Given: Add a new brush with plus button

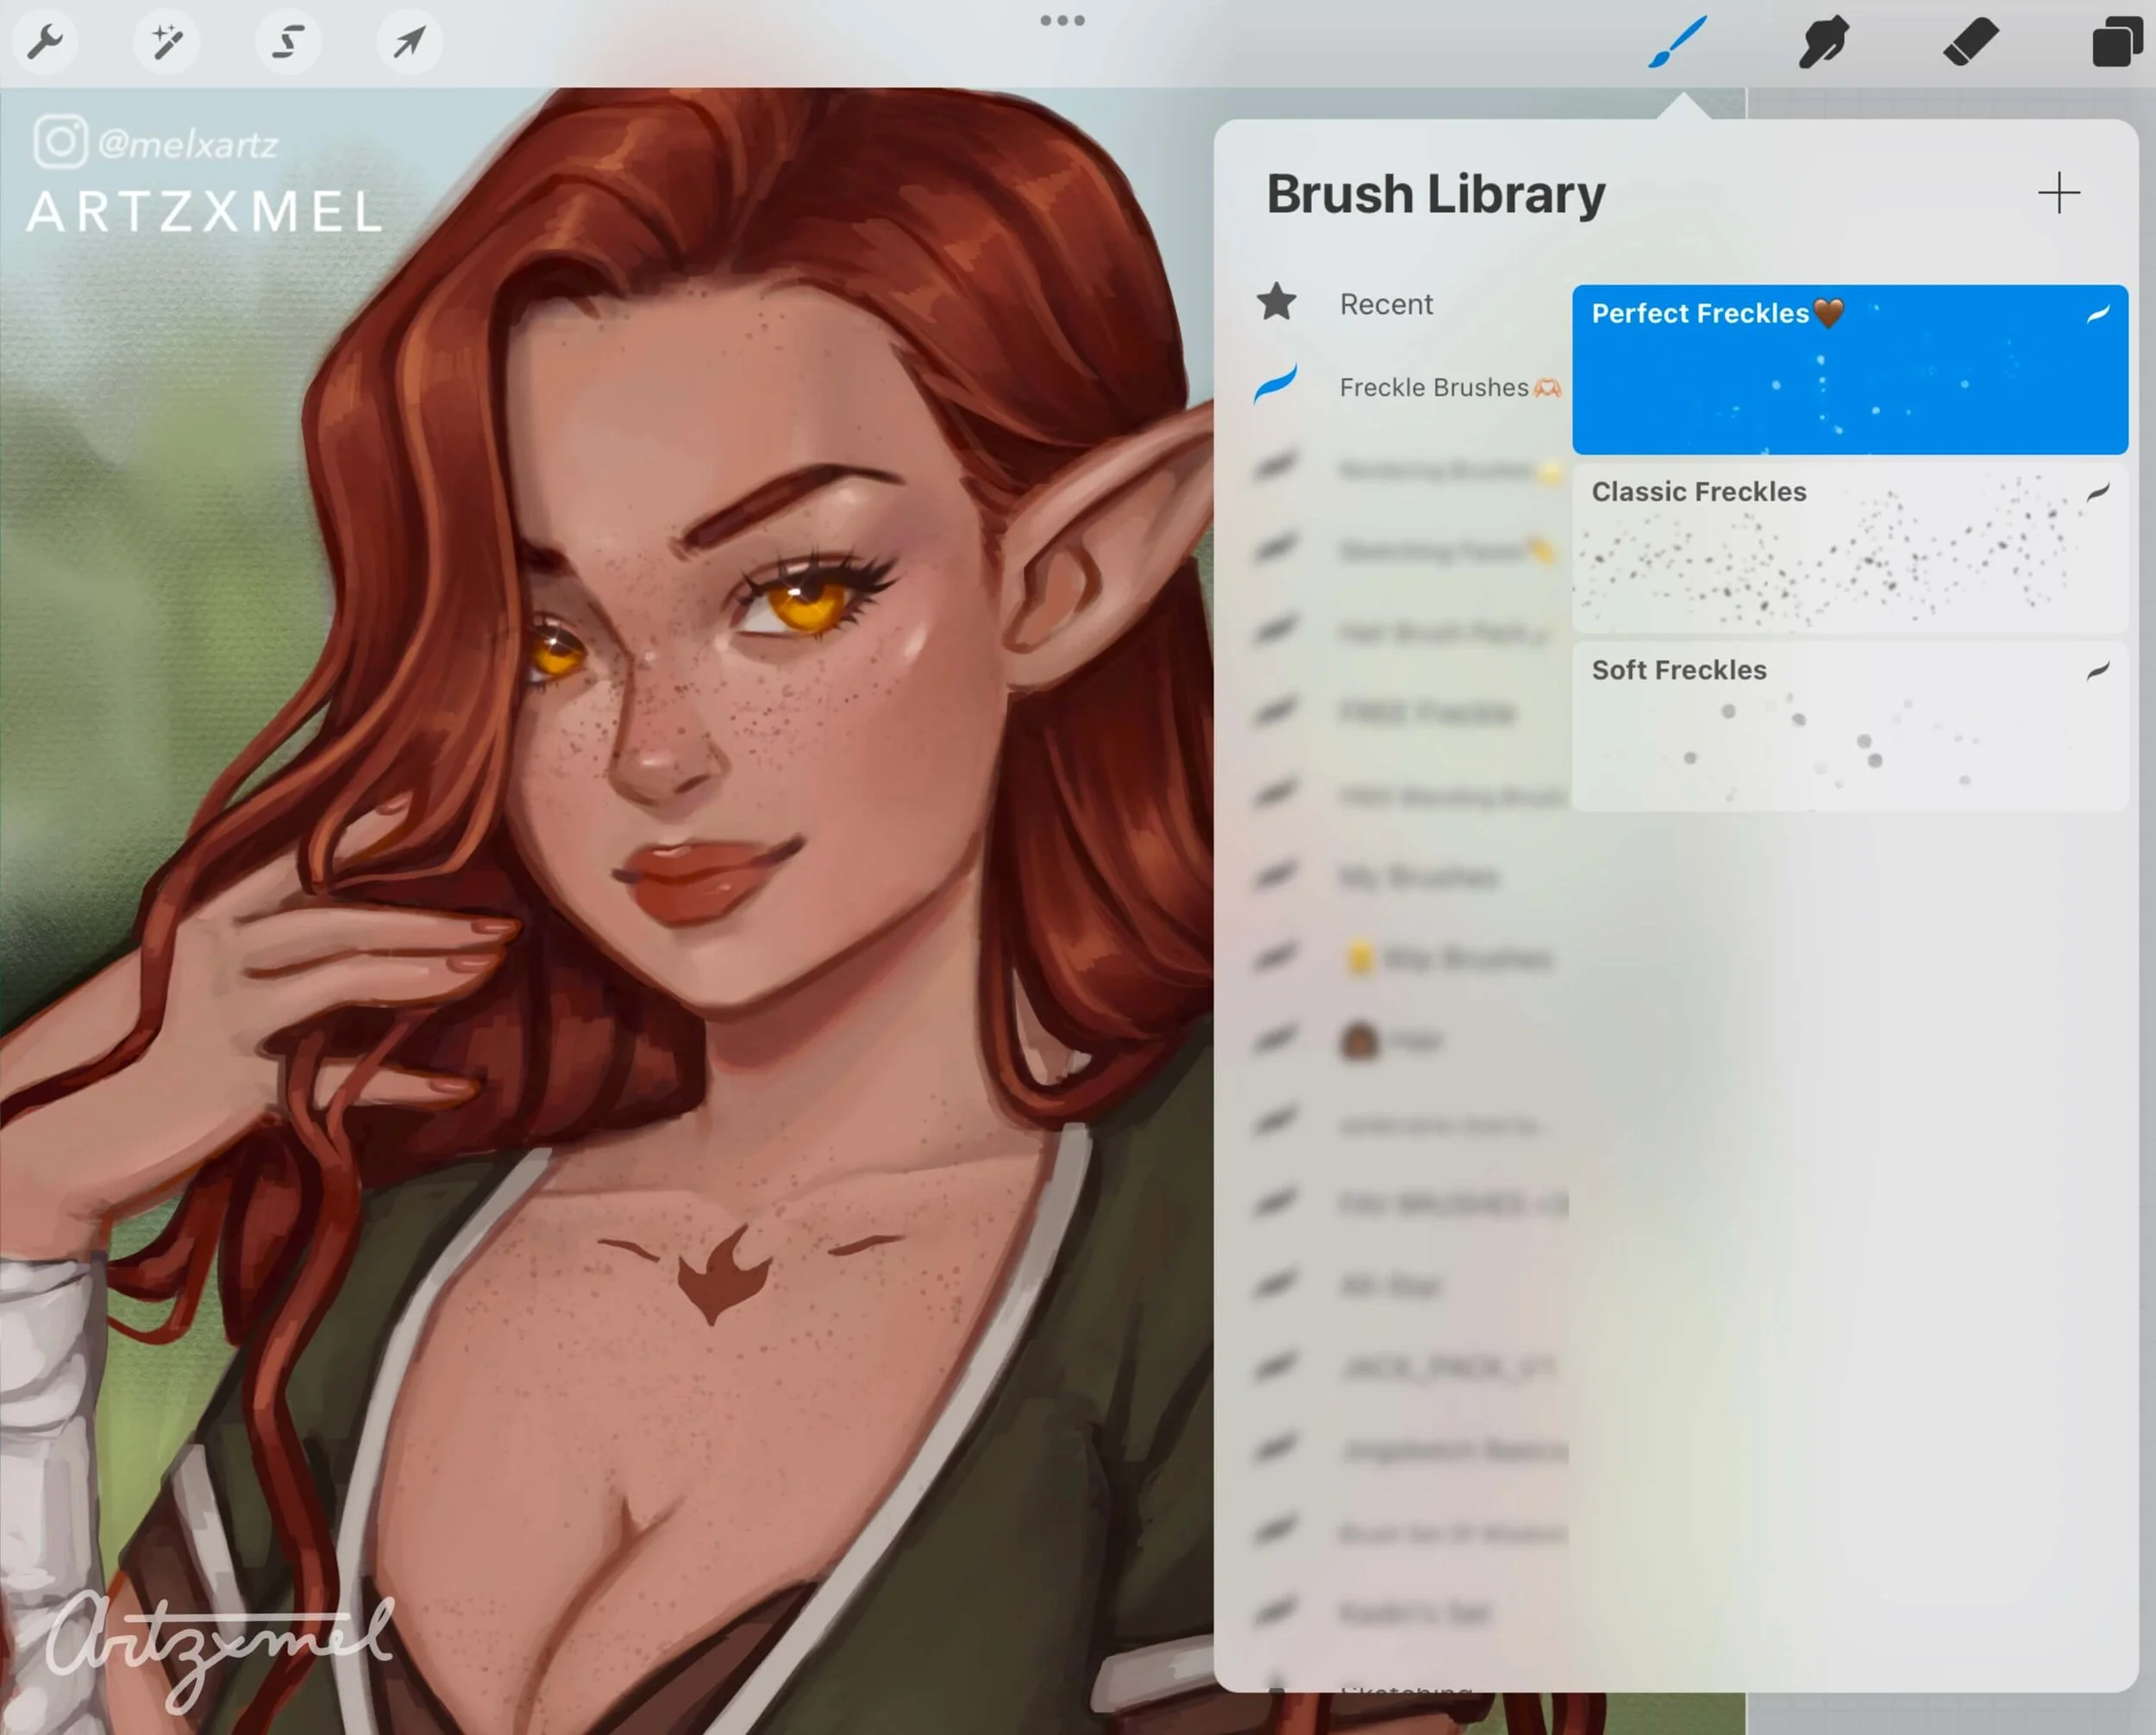Looking at the screenshot, I should [2058, 193].
